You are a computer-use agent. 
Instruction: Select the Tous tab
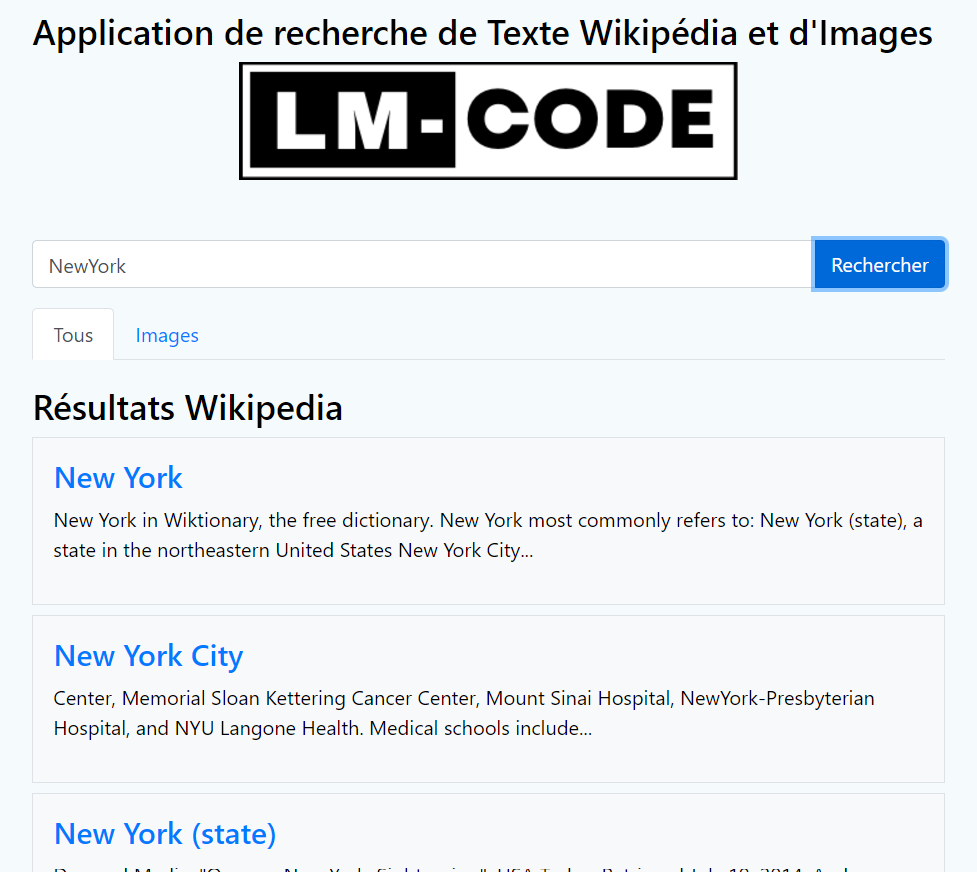73,335
